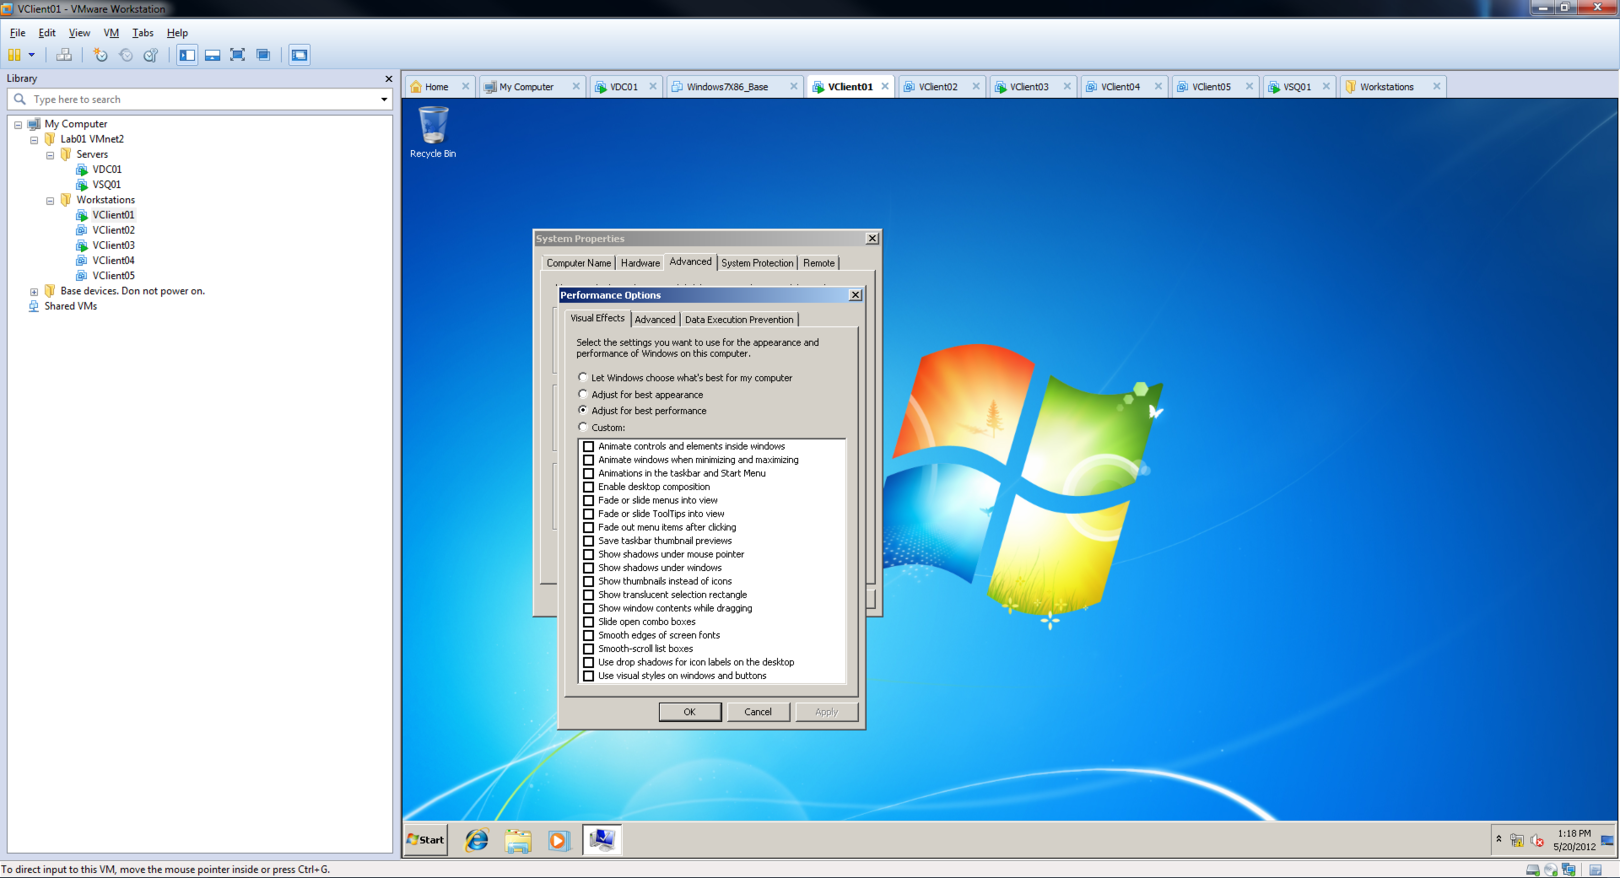Viewport: 1620px width, 878px height.
Task: Enter full screen mode via toolbar icon
Action: point(238,55)
